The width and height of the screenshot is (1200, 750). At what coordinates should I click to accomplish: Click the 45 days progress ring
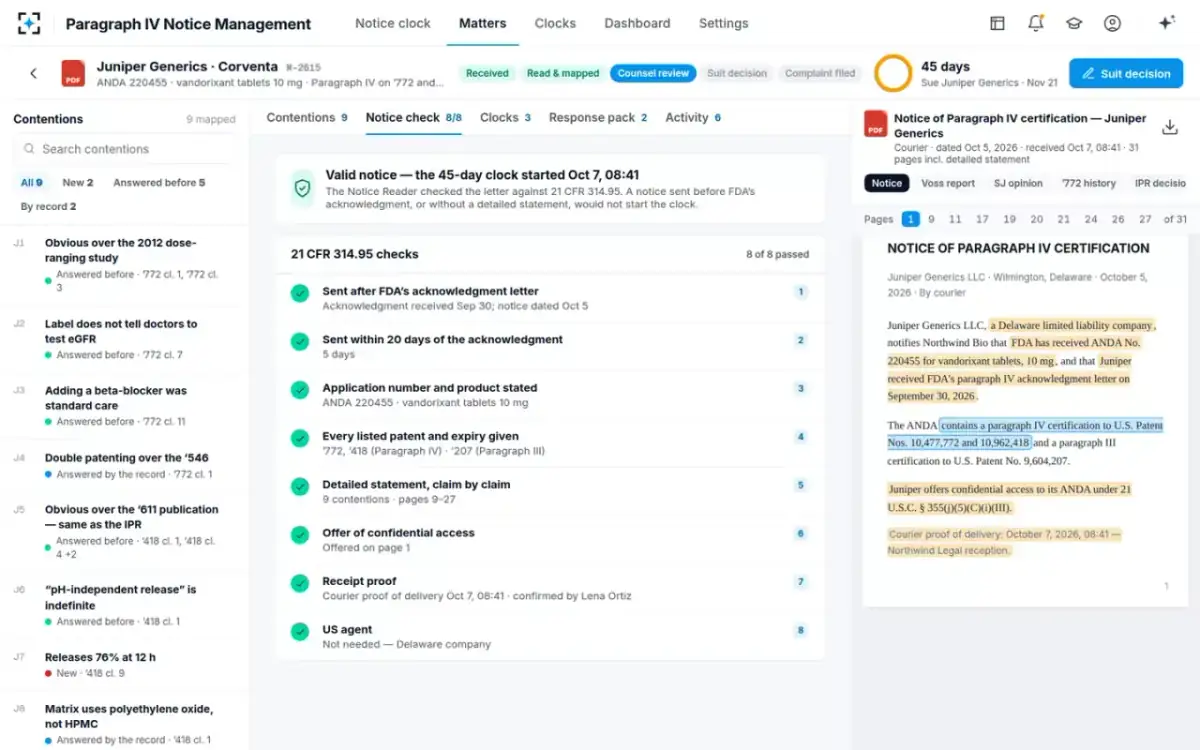893,73
